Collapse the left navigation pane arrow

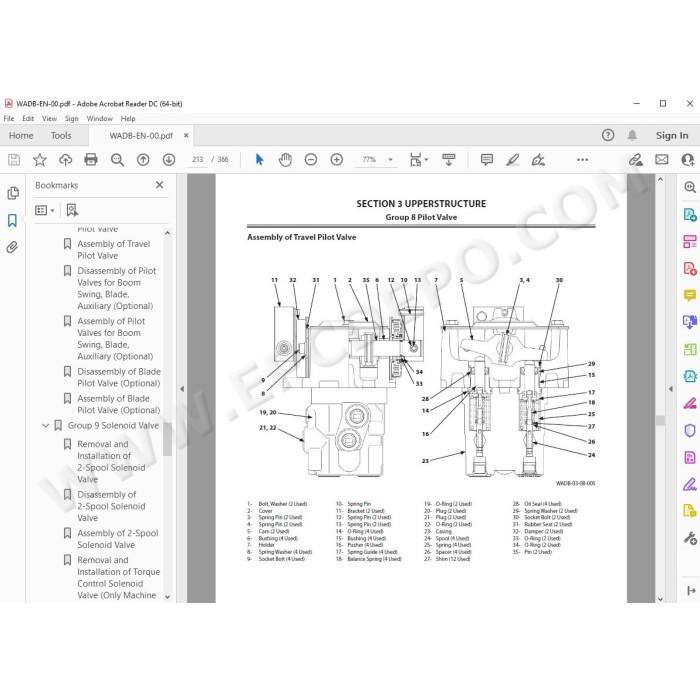tap(182, 389)
